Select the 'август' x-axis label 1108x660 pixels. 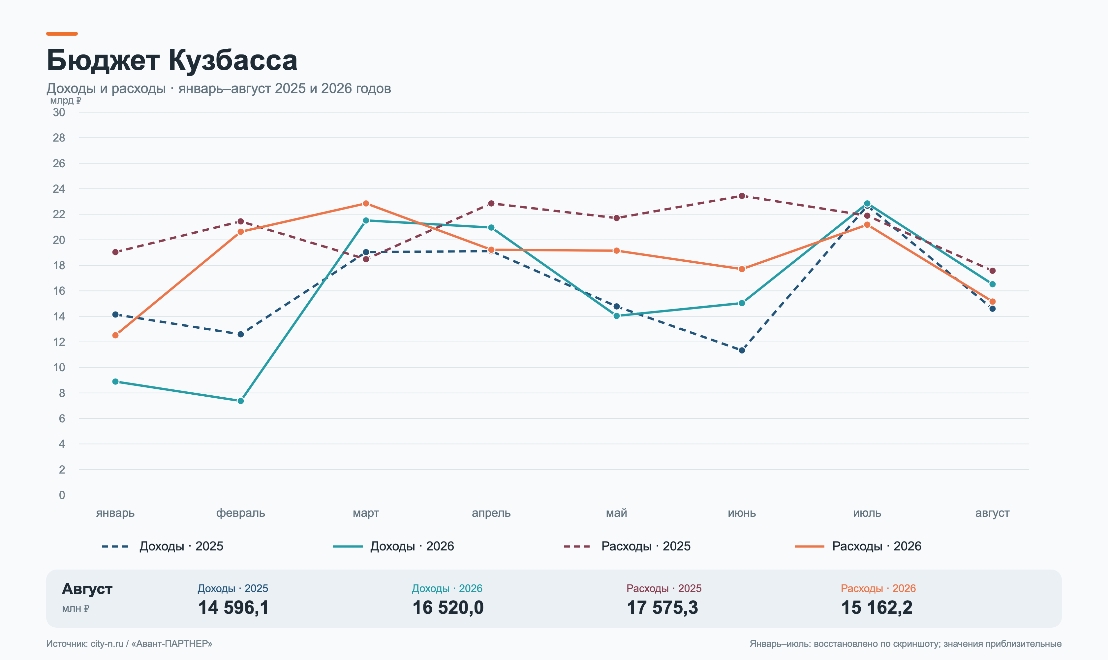[x=992, y=513]
